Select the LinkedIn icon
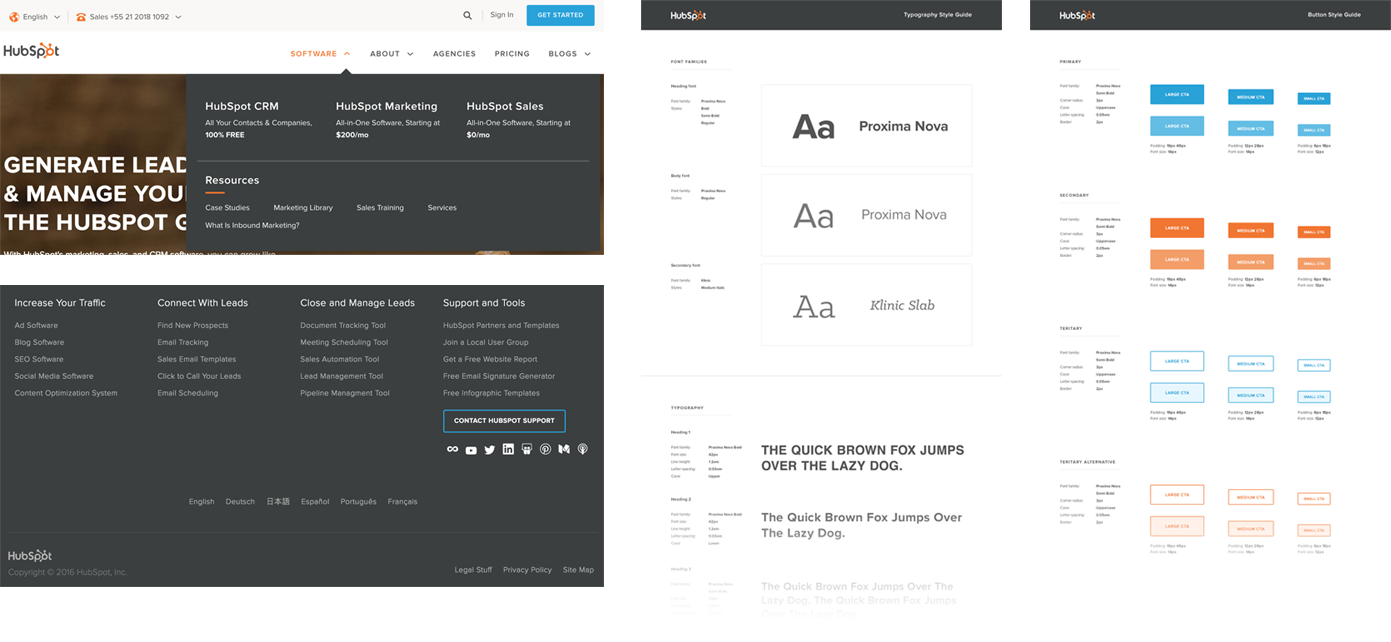Viewport: 1391px width, 642px height. tap(508, 449)
